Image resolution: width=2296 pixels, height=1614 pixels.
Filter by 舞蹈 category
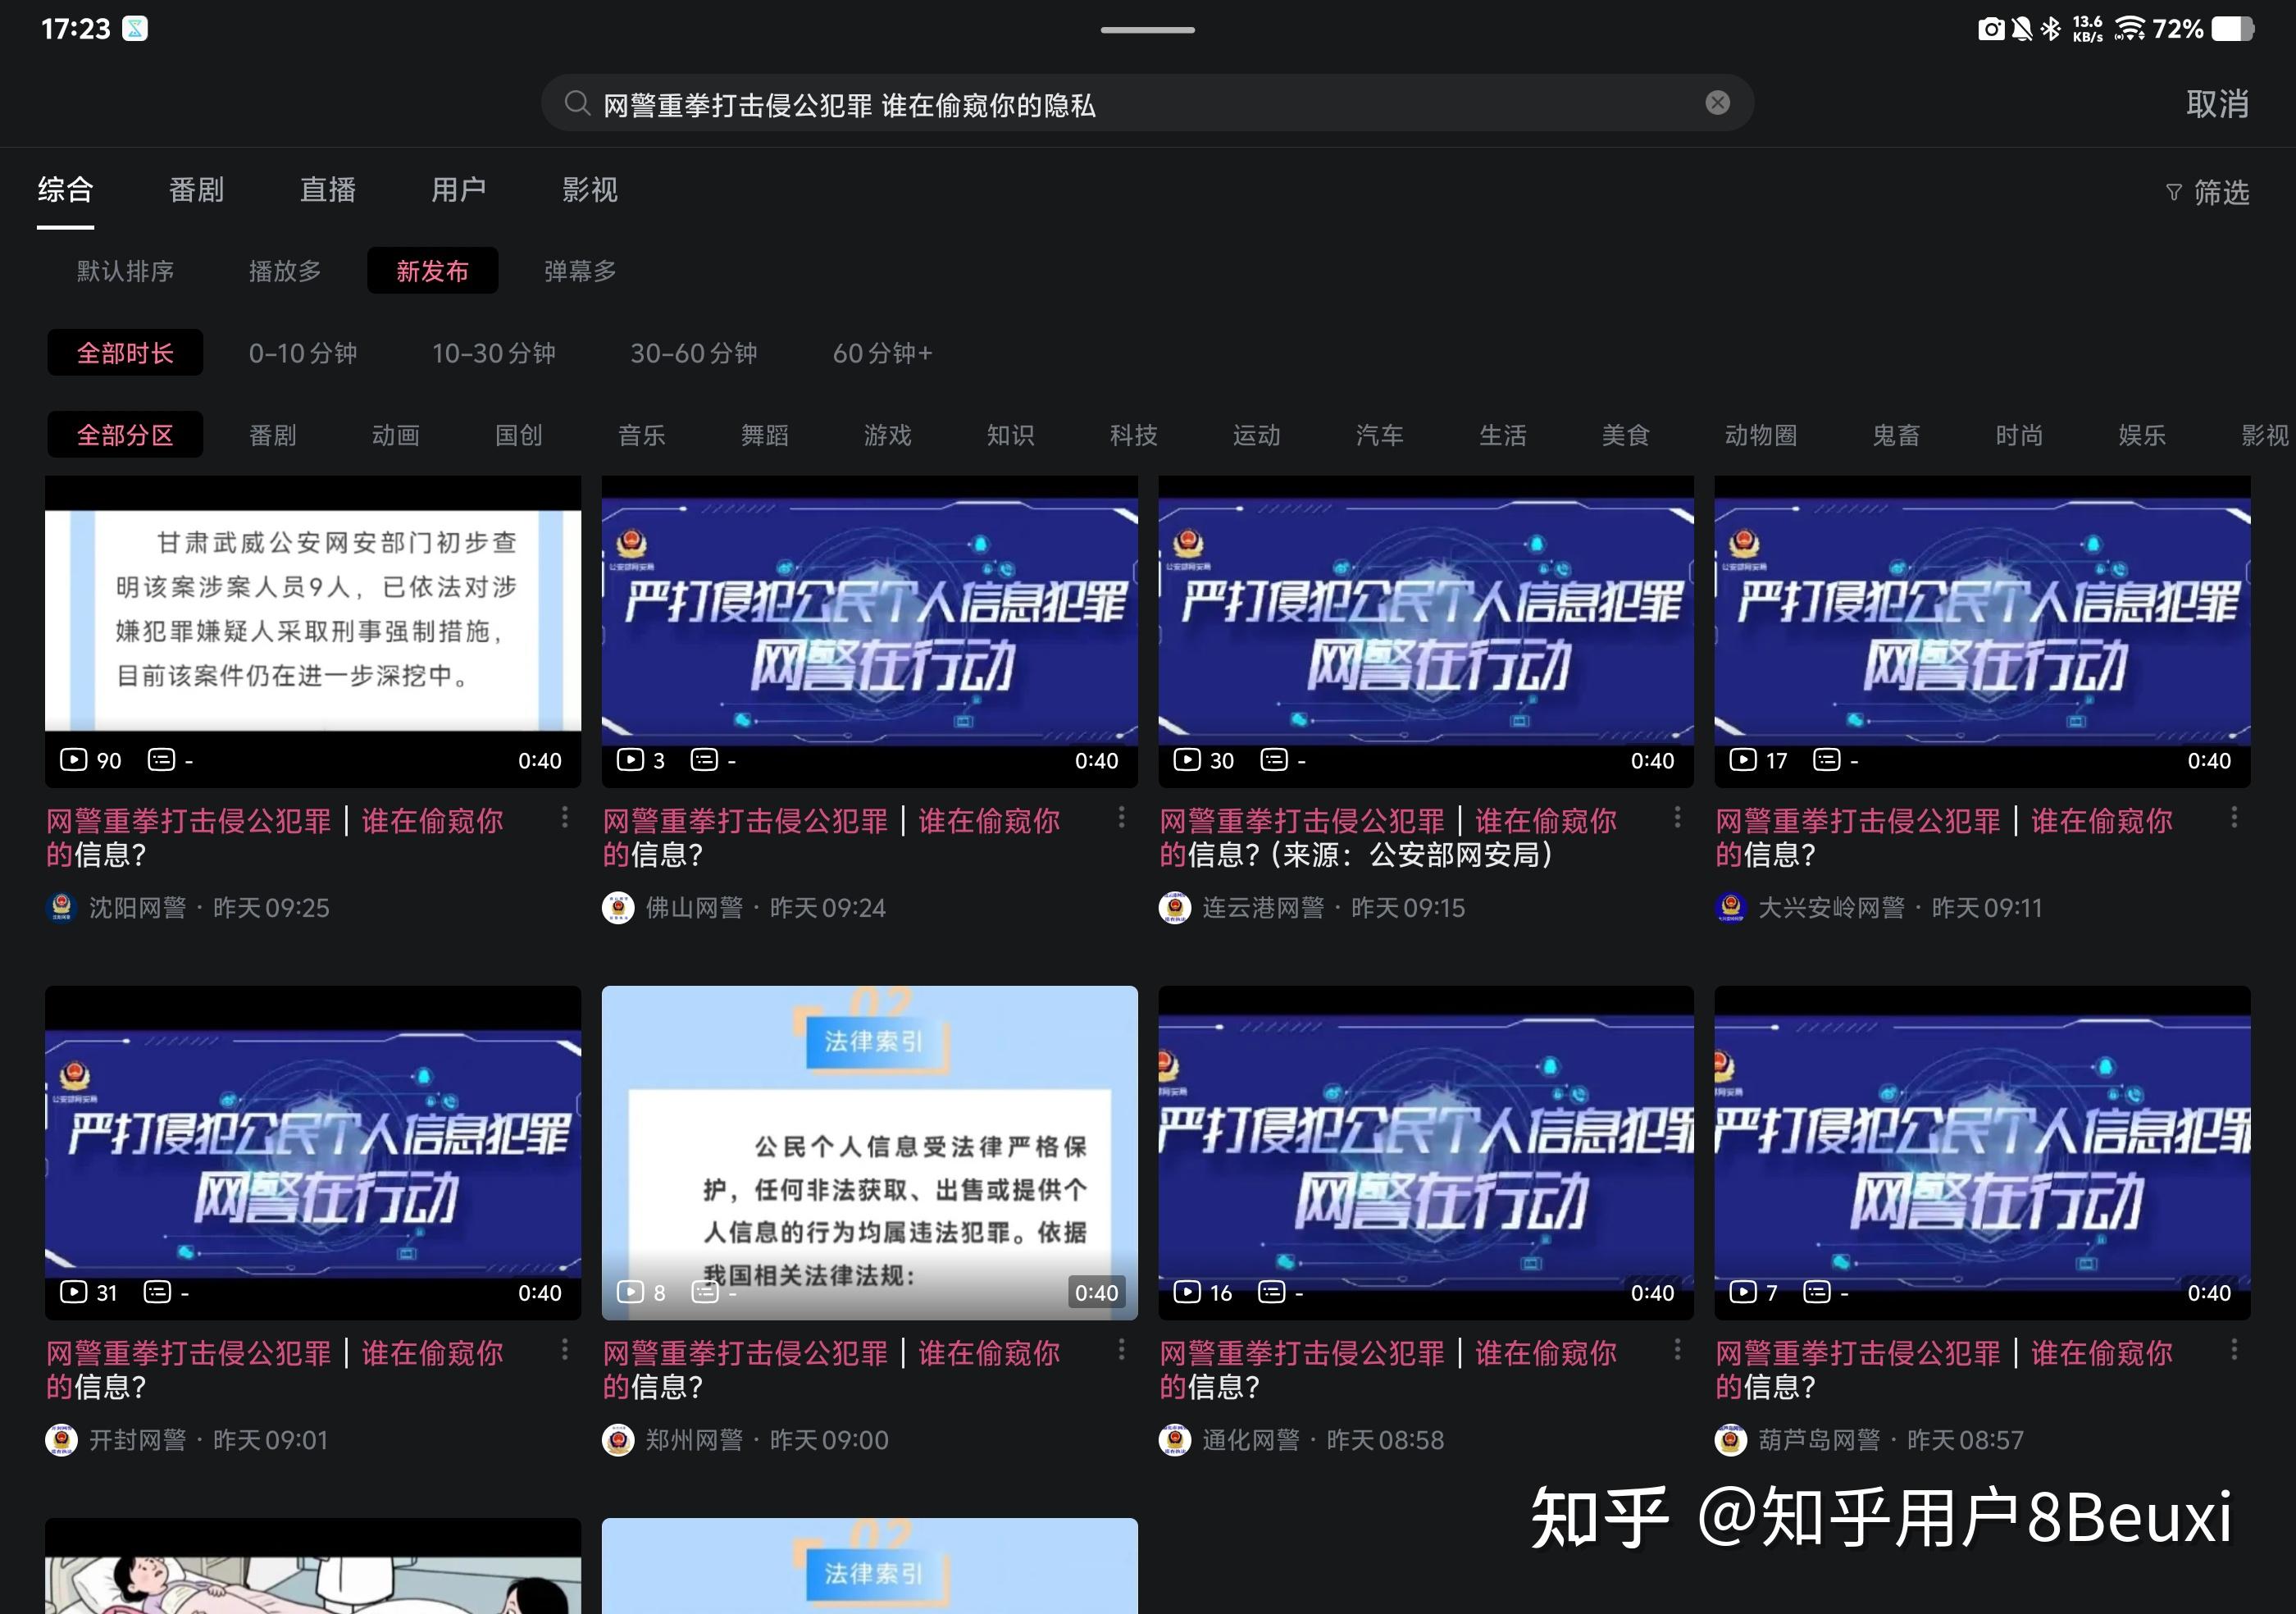[765, 435]
